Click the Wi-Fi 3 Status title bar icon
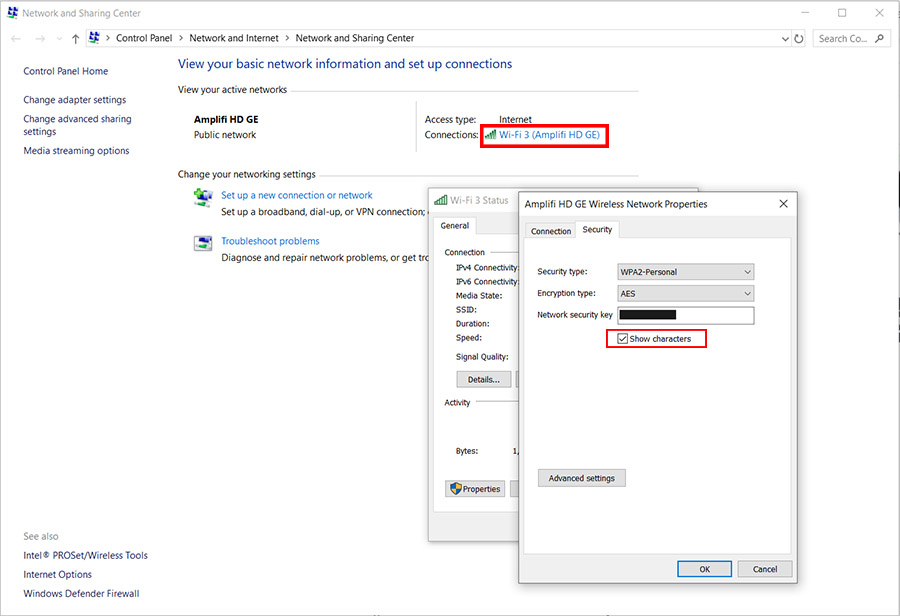The height and width of the screenshot is (616, 900). (440, 200)
